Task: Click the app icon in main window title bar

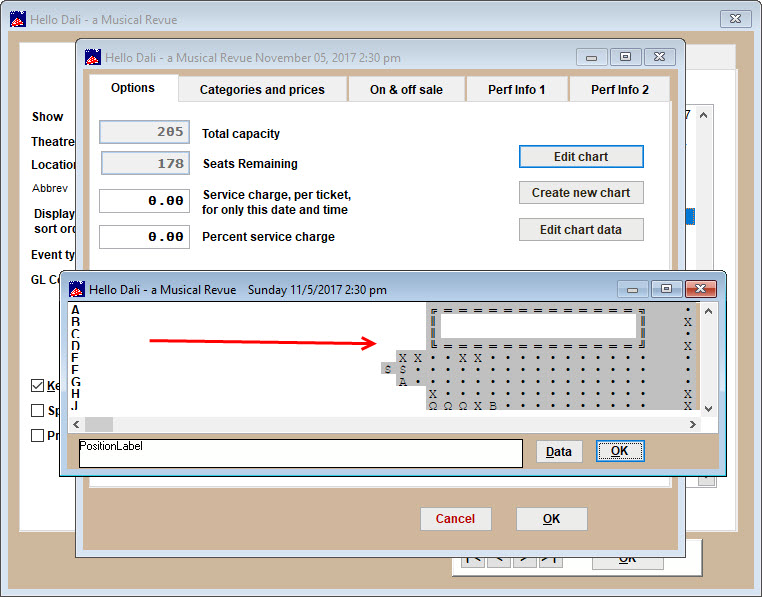Action: [18, 19]
